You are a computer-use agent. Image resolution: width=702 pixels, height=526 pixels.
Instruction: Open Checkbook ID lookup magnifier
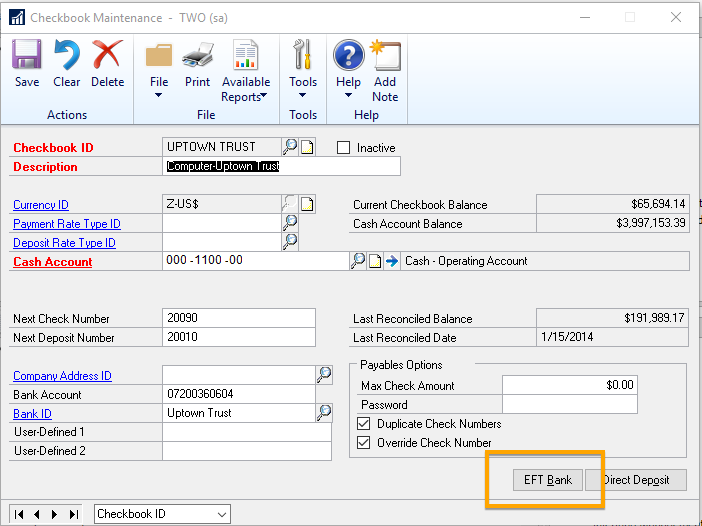290,146
